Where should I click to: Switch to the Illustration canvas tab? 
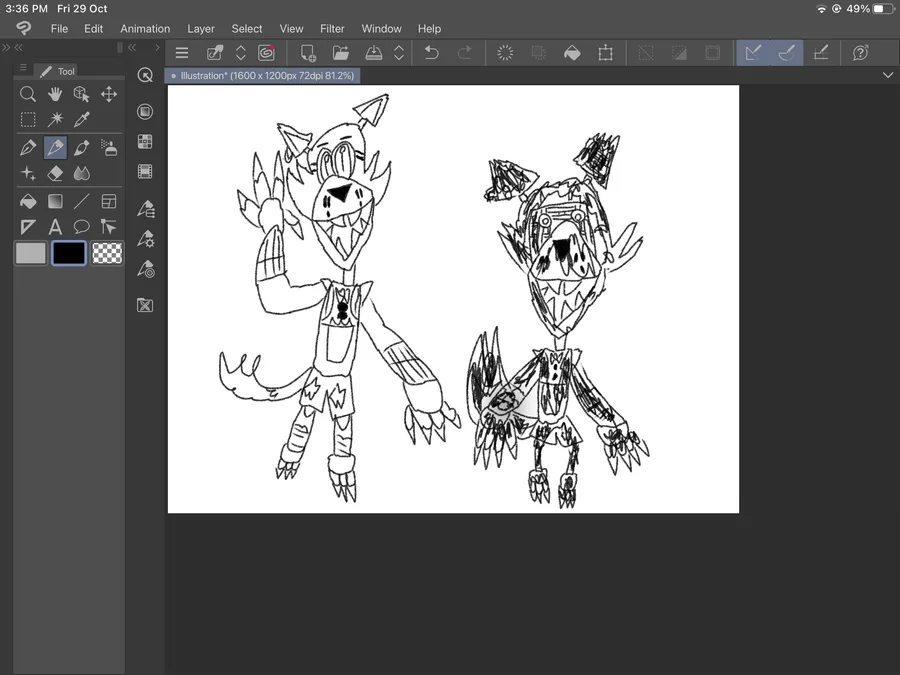coord(263,76)
